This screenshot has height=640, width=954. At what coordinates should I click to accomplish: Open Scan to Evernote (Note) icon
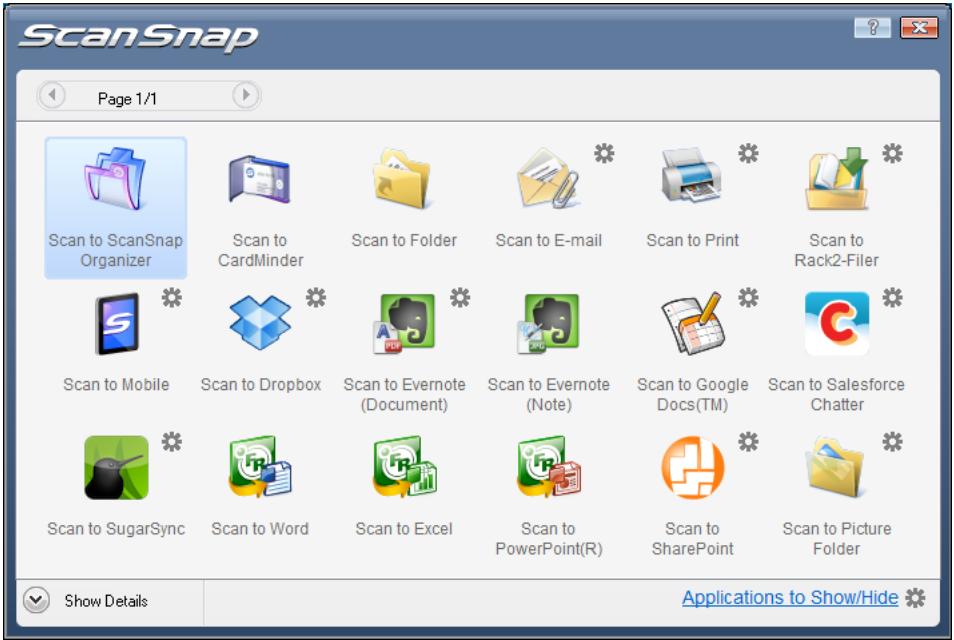pos(548,324)
